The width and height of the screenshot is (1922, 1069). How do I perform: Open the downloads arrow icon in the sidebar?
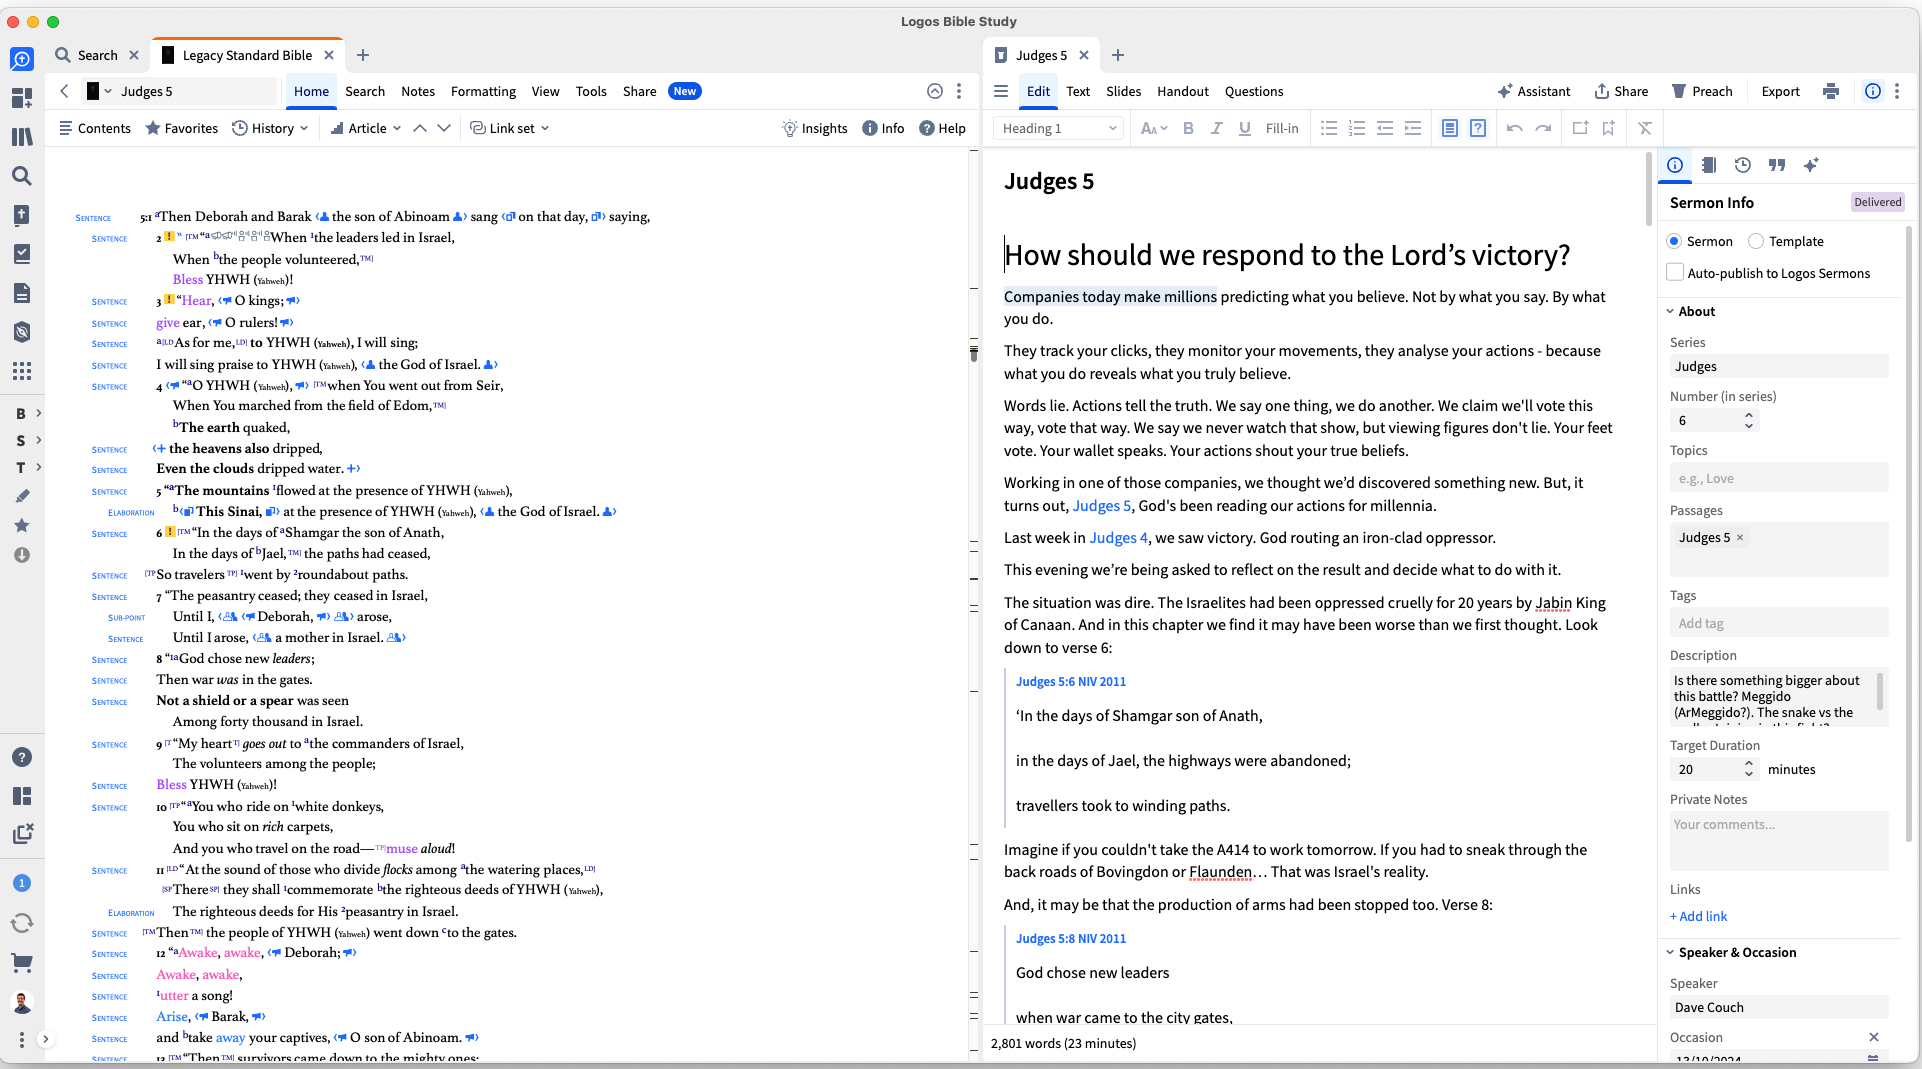22,555
